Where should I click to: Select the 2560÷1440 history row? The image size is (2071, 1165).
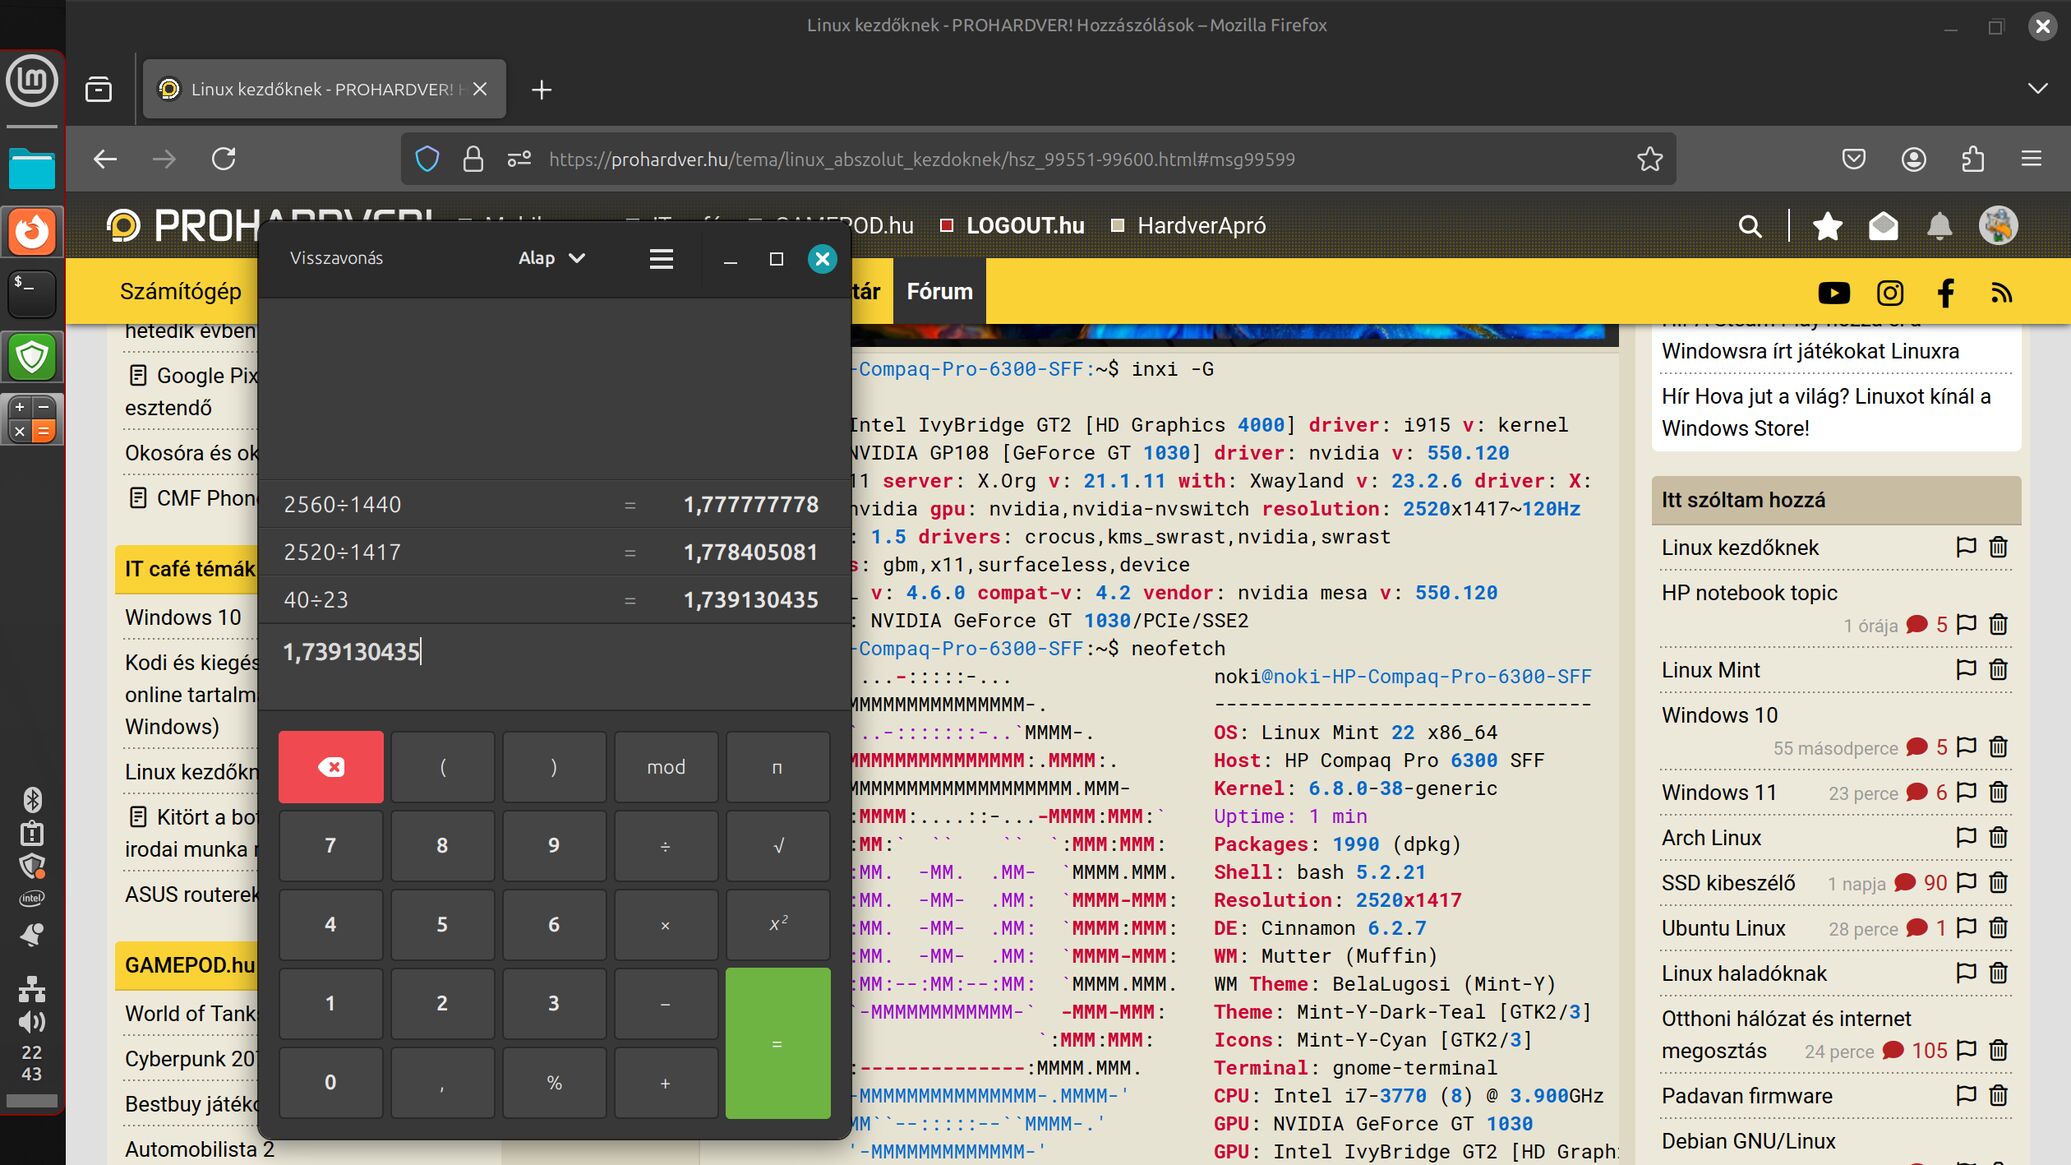(x=554, y=505)
